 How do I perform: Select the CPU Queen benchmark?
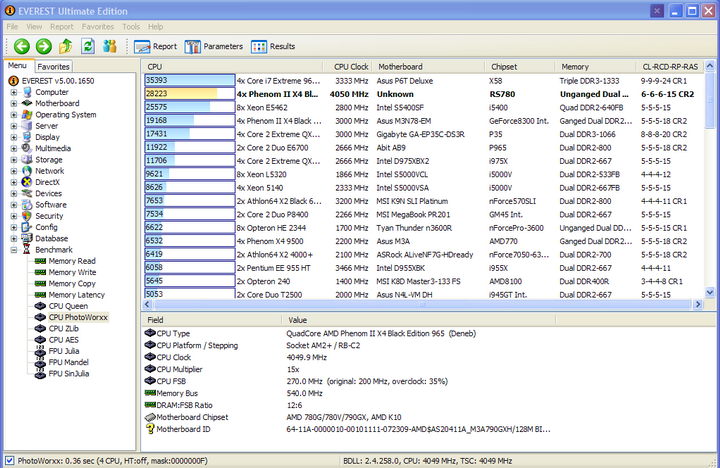68,306
